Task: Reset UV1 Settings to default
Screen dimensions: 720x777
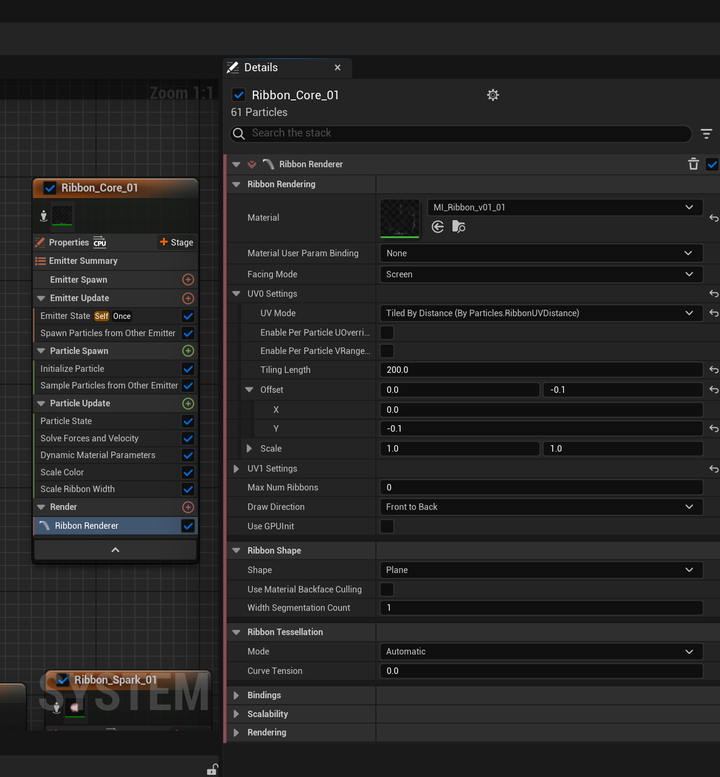Action: (714, 469)
